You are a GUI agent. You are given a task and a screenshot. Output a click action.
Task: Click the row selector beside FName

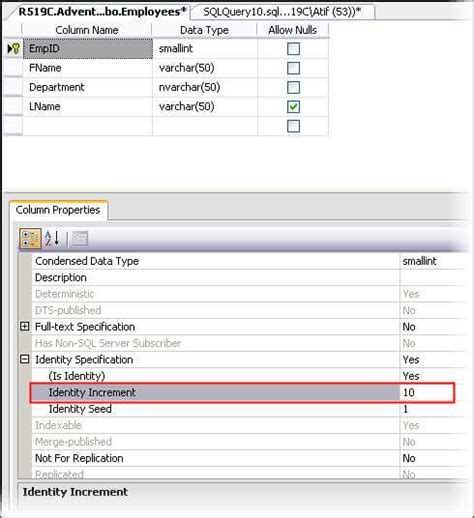pyautogui.click(x=13, y=68)
